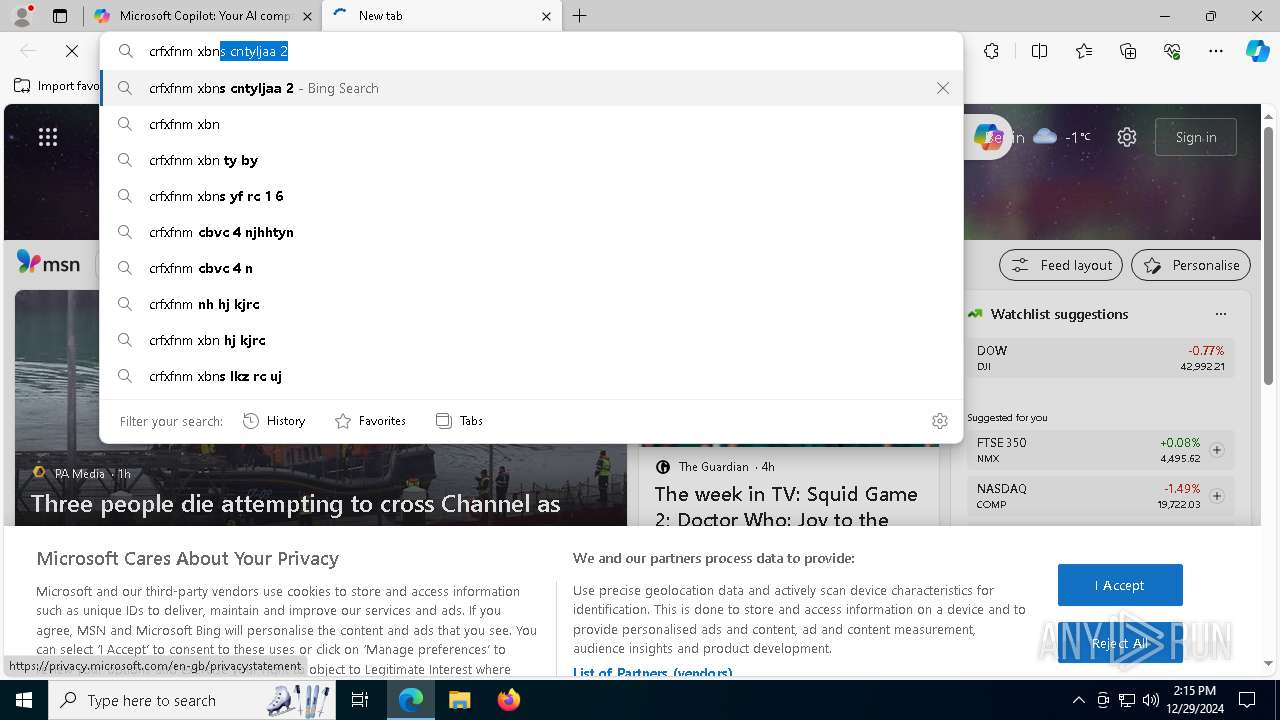Open the Import favourites bookmark item
This screenshot has height=720, width=1280.
(x=56, y=86)
